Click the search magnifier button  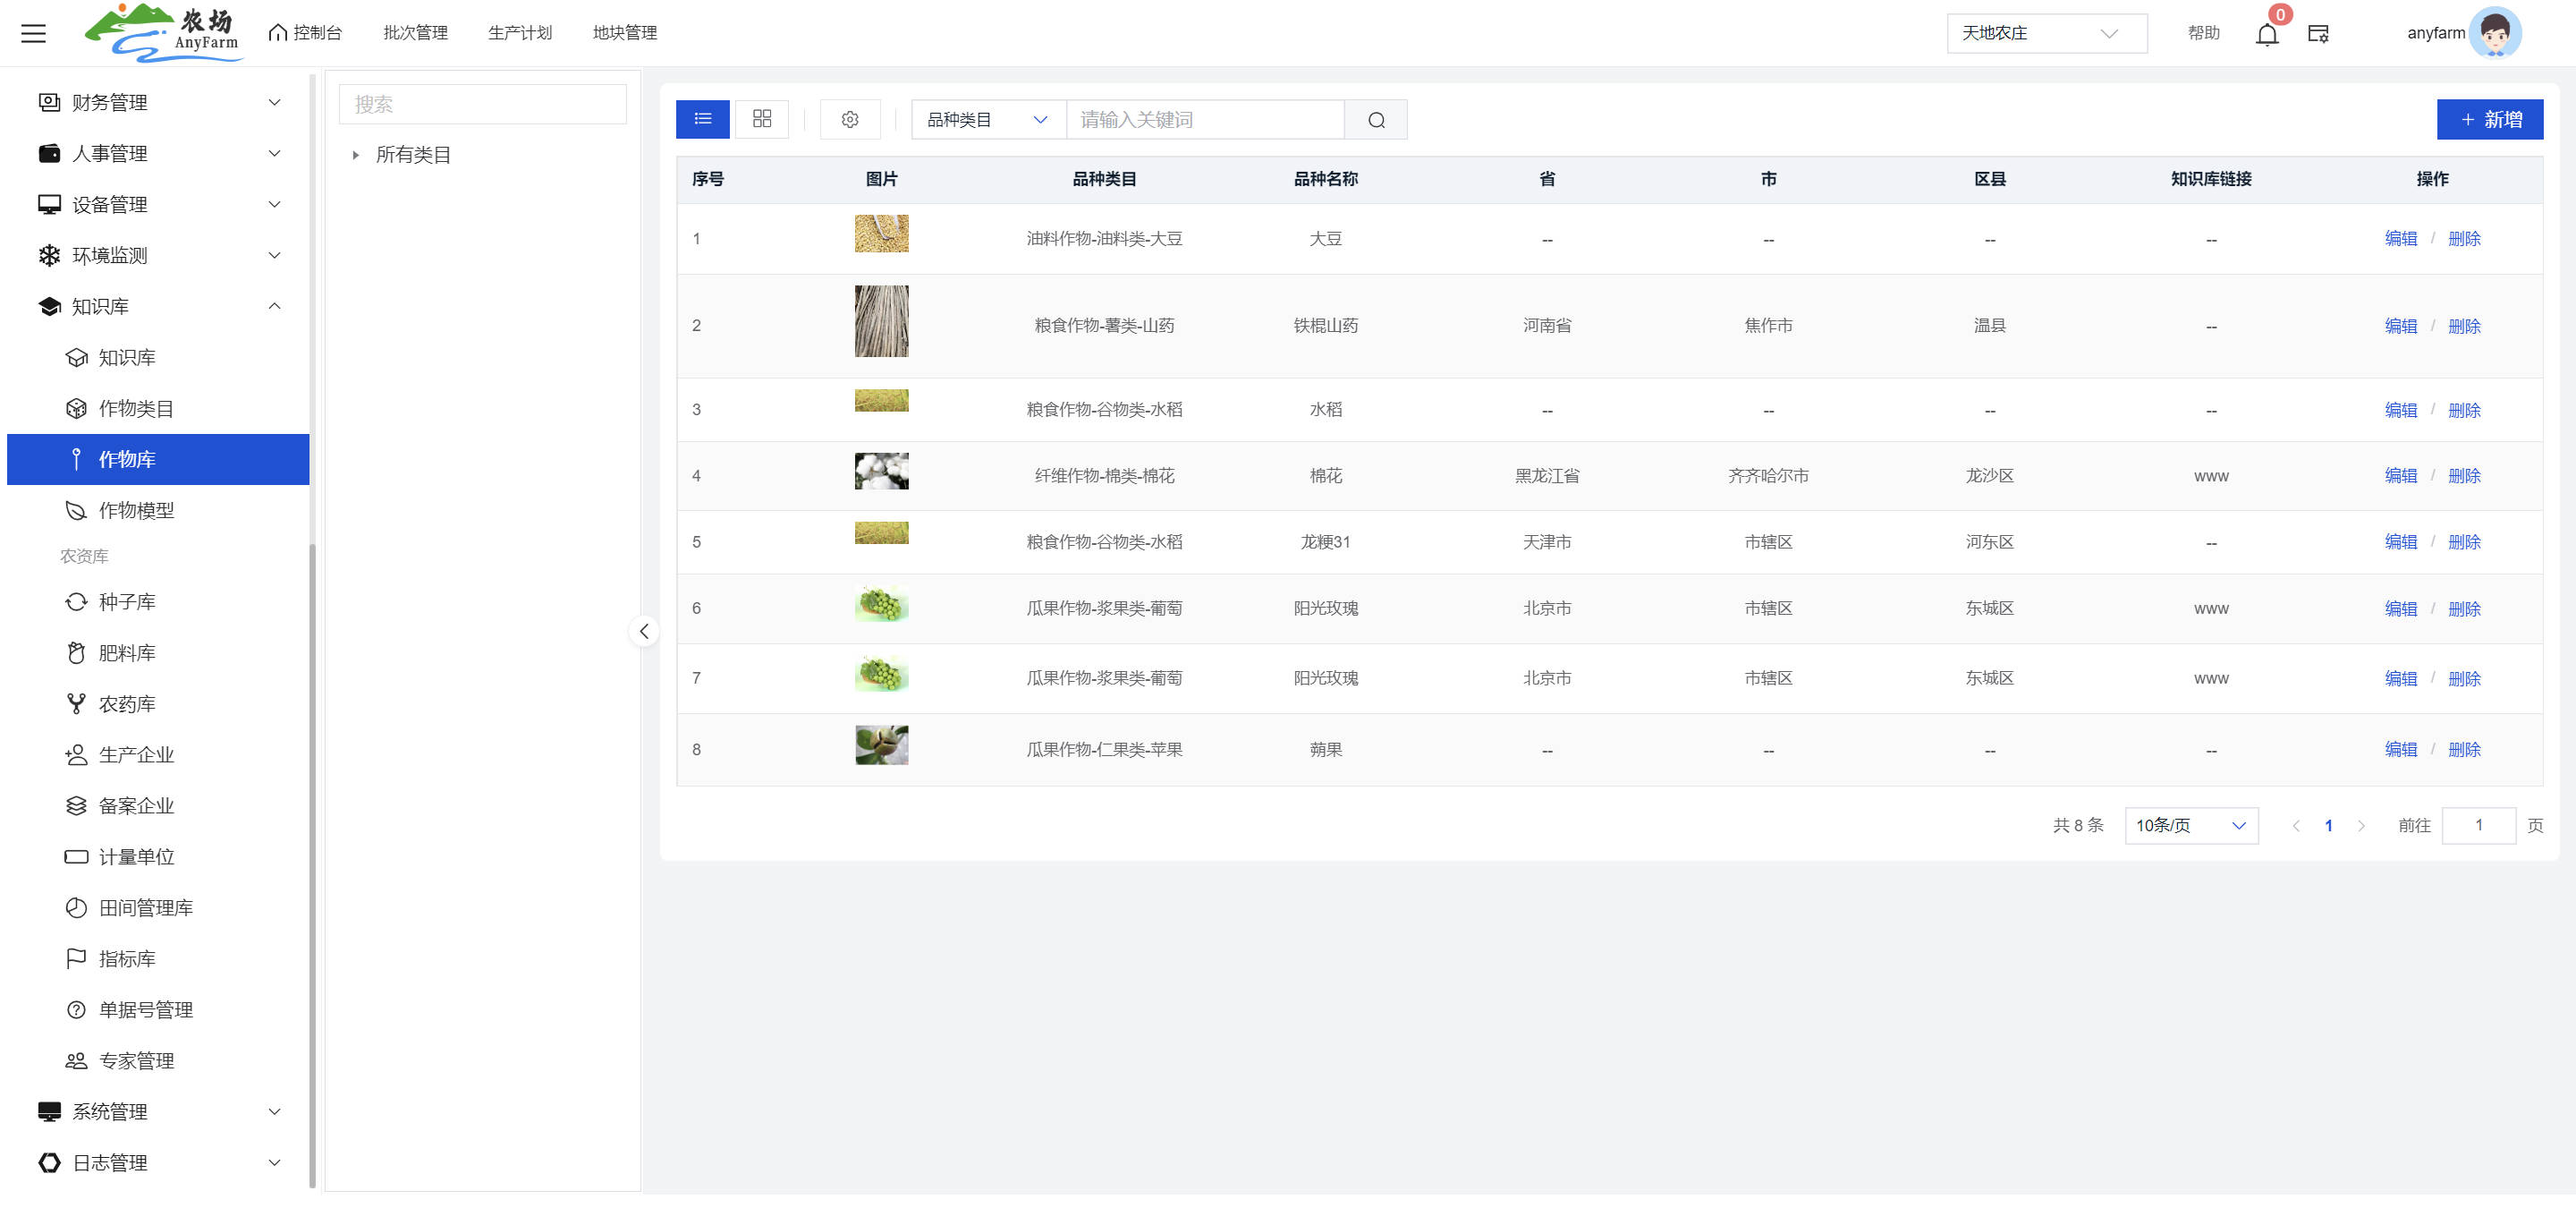[x=1375, y=120]
